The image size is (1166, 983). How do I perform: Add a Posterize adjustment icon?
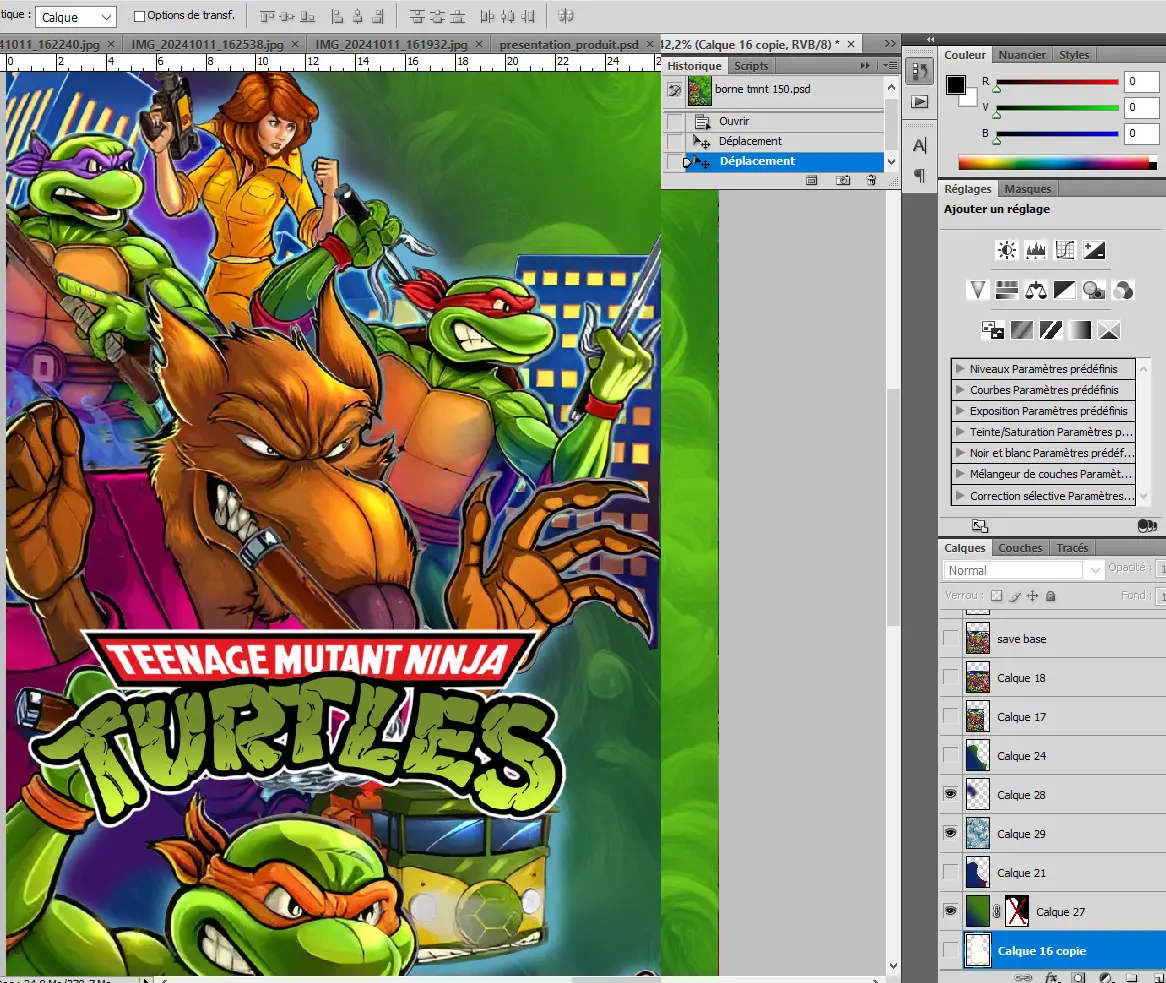pyautogui.click(x=1022, y=330)
